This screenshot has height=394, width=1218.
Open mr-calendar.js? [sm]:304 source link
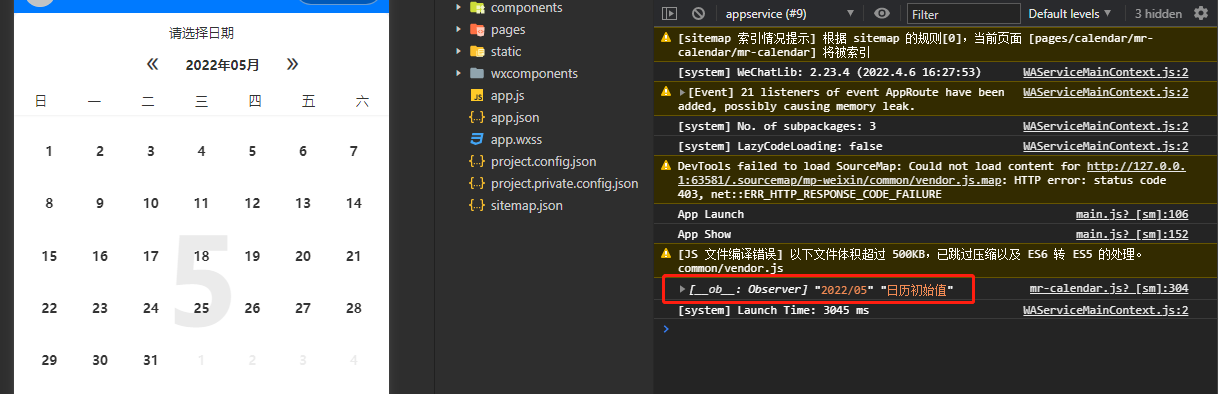(x=1109, y=289)
